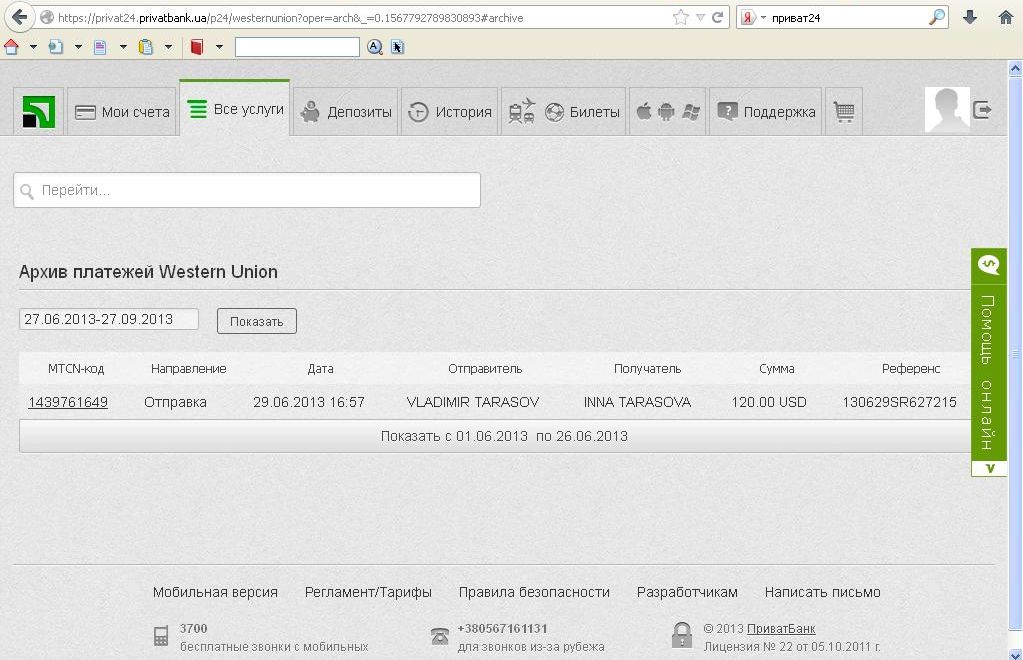Click reference 130629SR627215 cell

point(899,402)
